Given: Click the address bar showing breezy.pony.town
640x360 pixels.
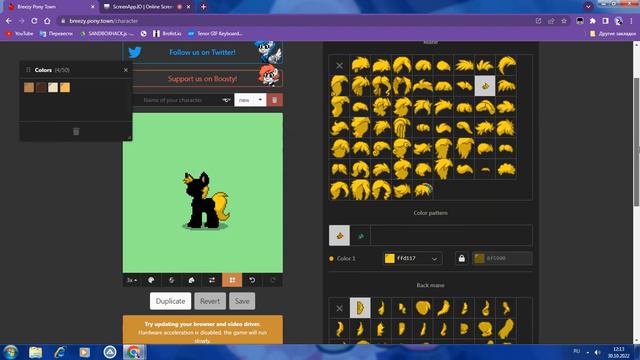Looking at the screenshot, I should (x=294, y=21).
